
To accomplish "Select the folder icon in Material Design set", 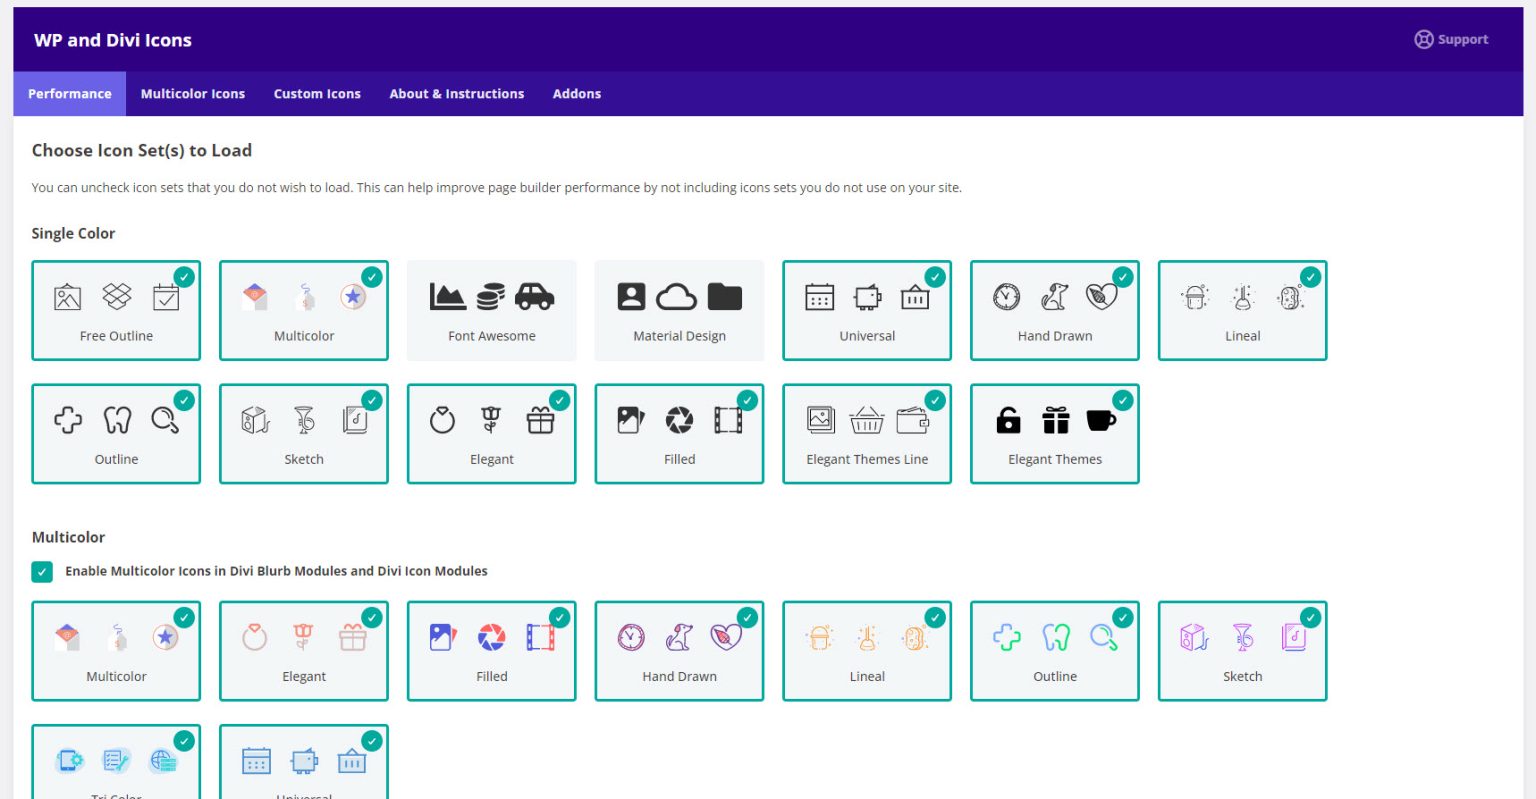I will 725,296.
